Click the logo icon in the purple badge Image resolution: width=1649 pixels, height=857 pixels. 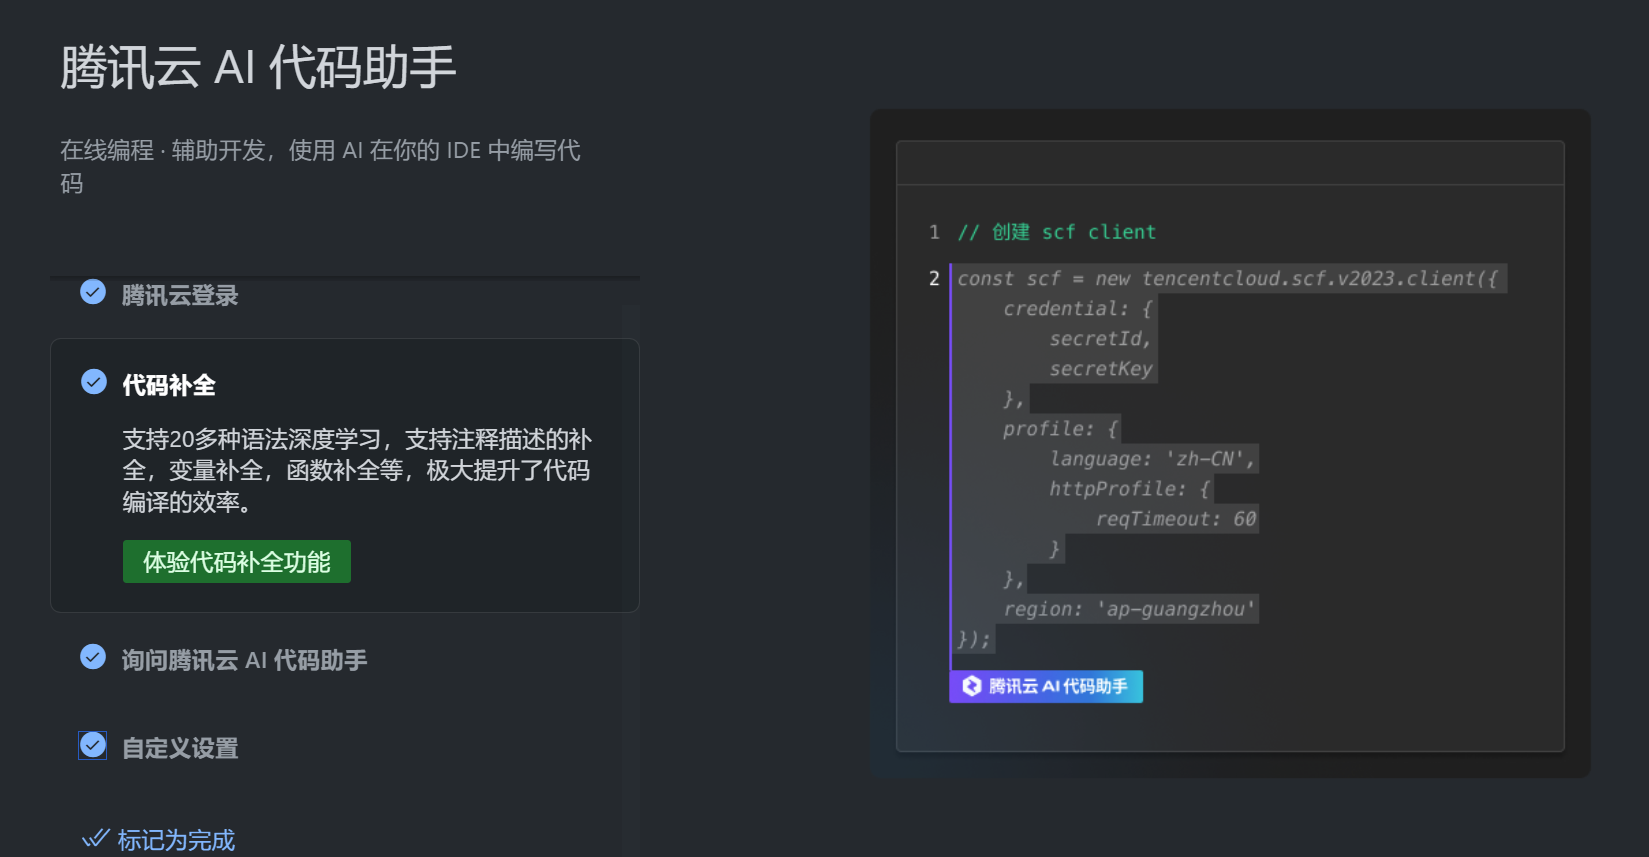972,686
